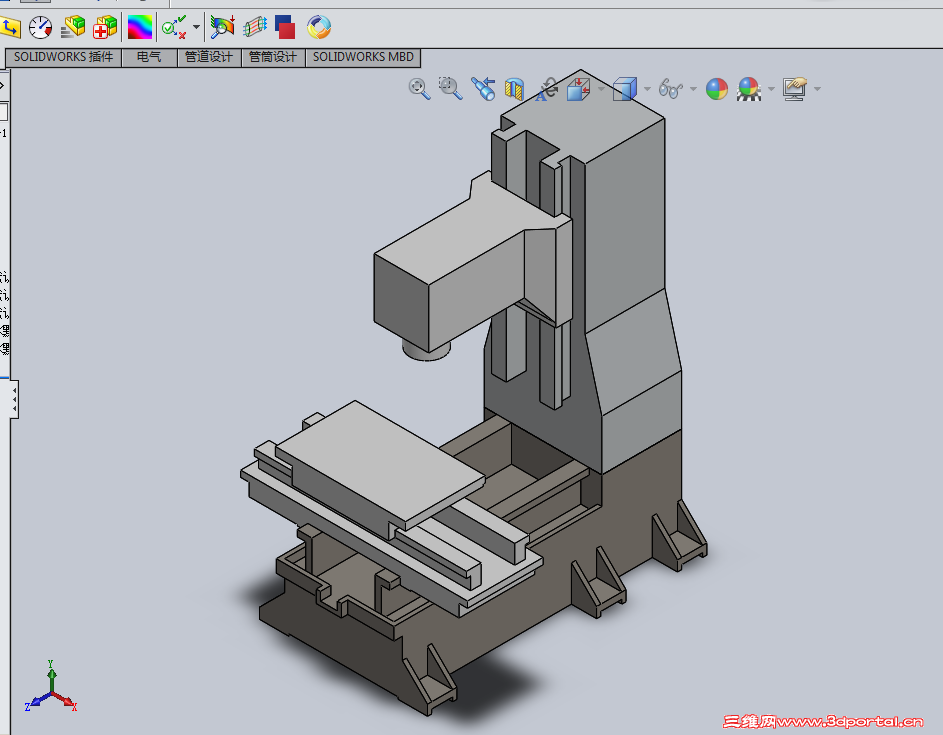Click the blue and red squares compare icon
The image size is (943, 735).
point(285,27)
